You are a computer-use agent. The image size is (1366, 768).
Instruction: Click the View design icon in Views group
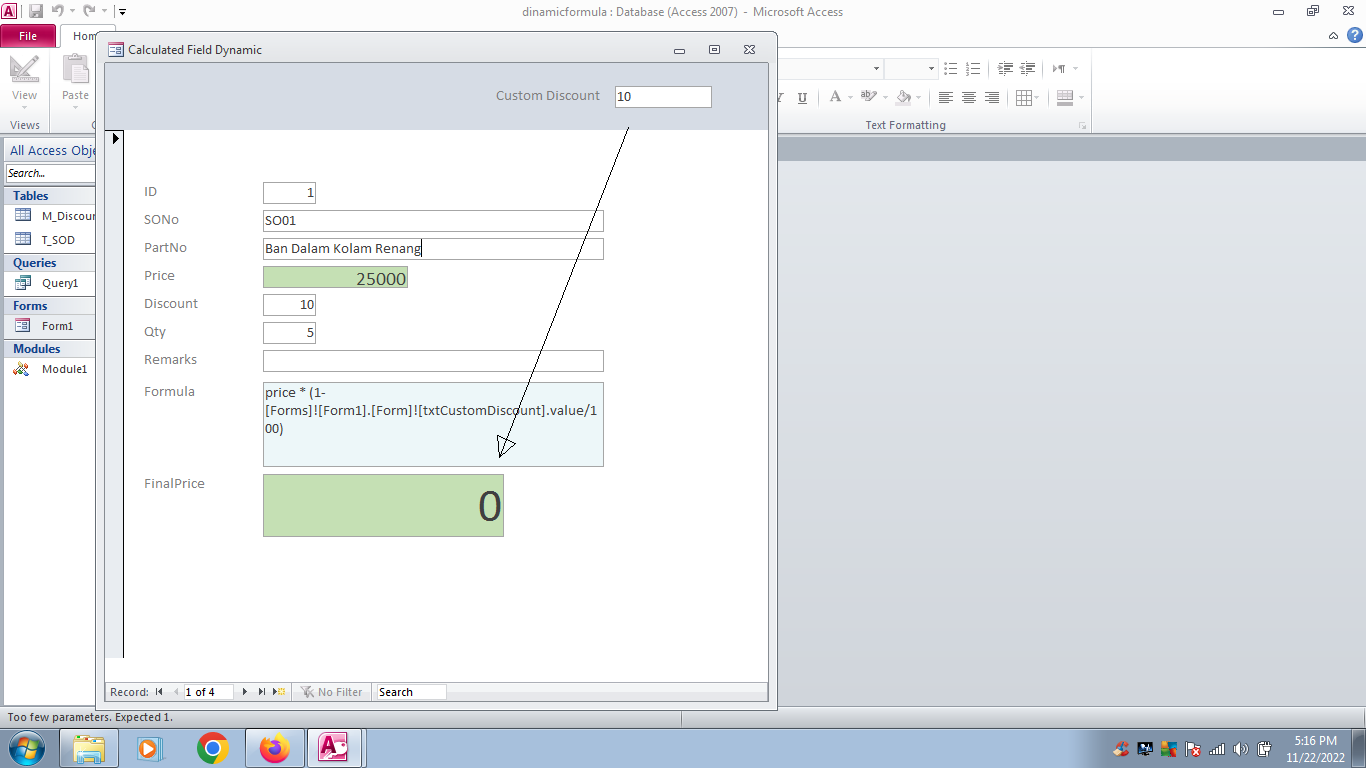click(x=24, y=70)
